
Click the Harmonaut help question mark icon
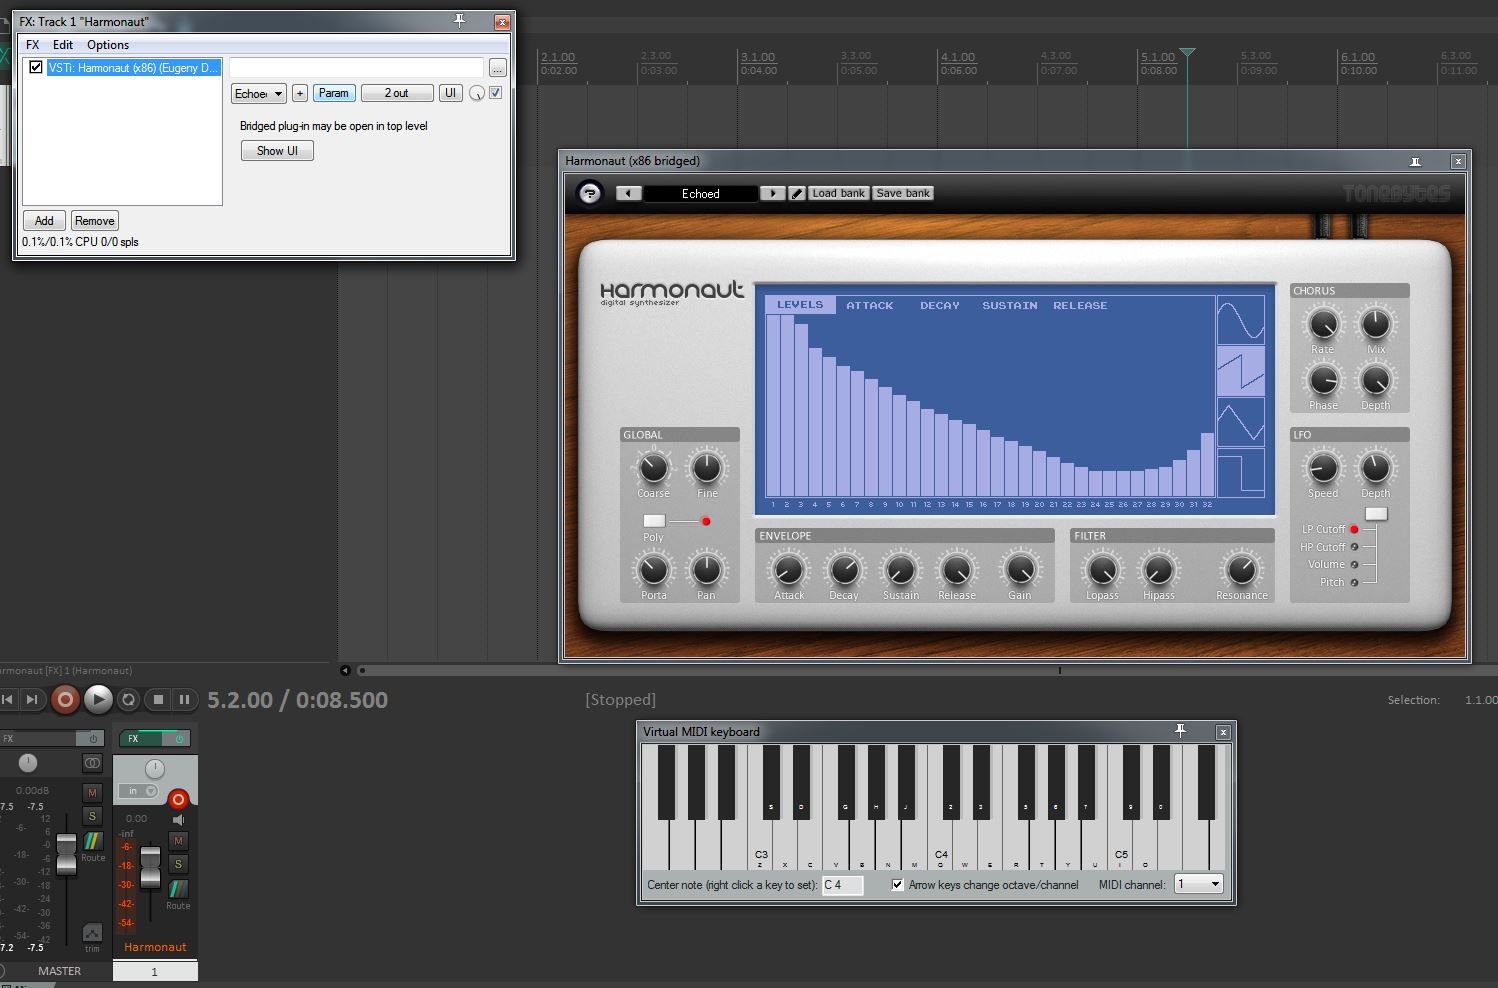point(590,193)
